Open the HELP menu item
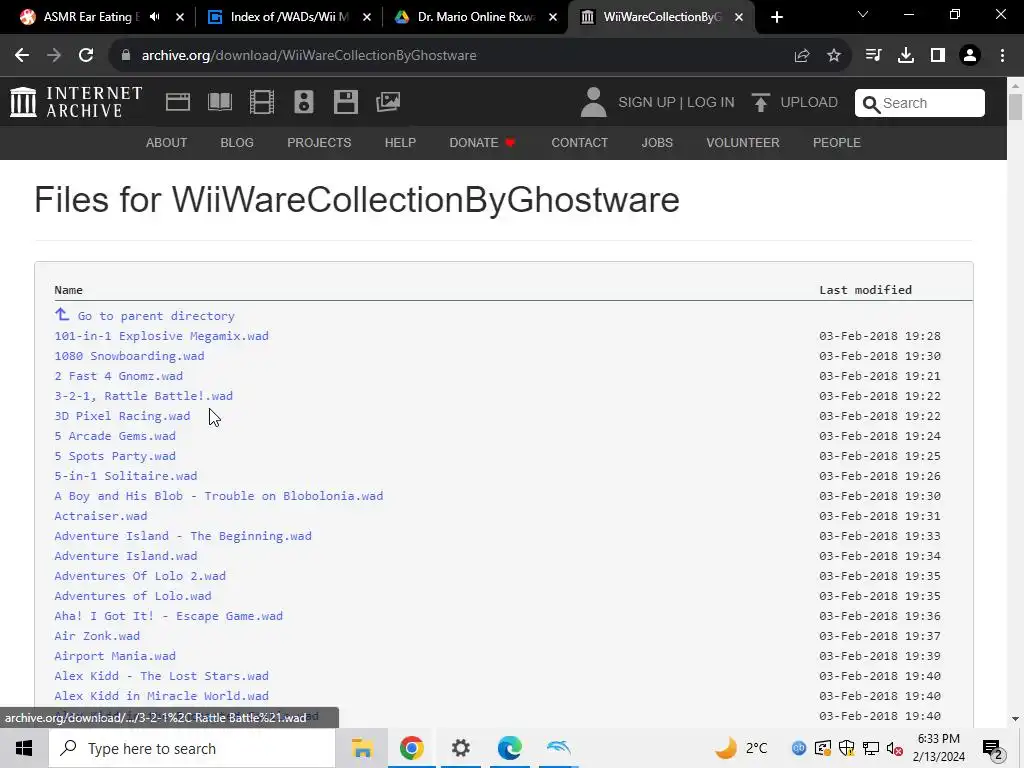Viewport: 1024px width, 768px height. click(x=400, y=142)
